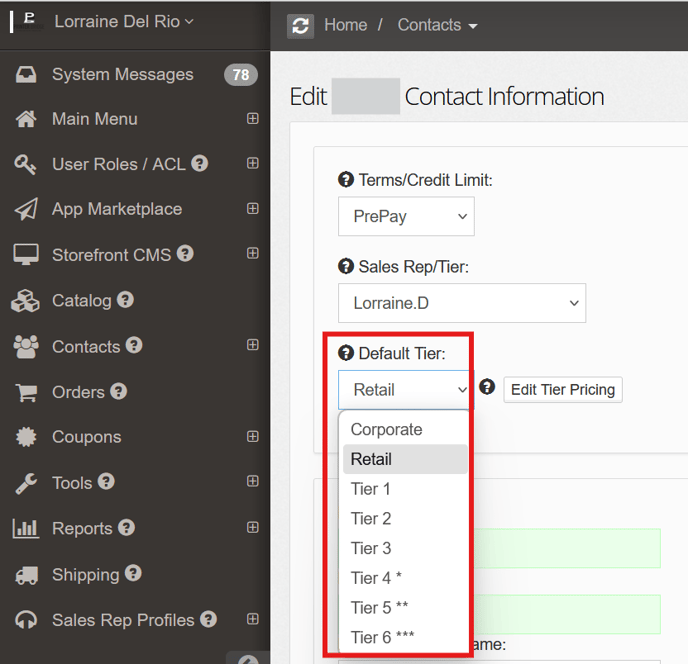The height and width of the screenshot is (664, 688).
Task: Go to Home breadcrumb link
Action: pyautogui.click(x=346, y=25)
